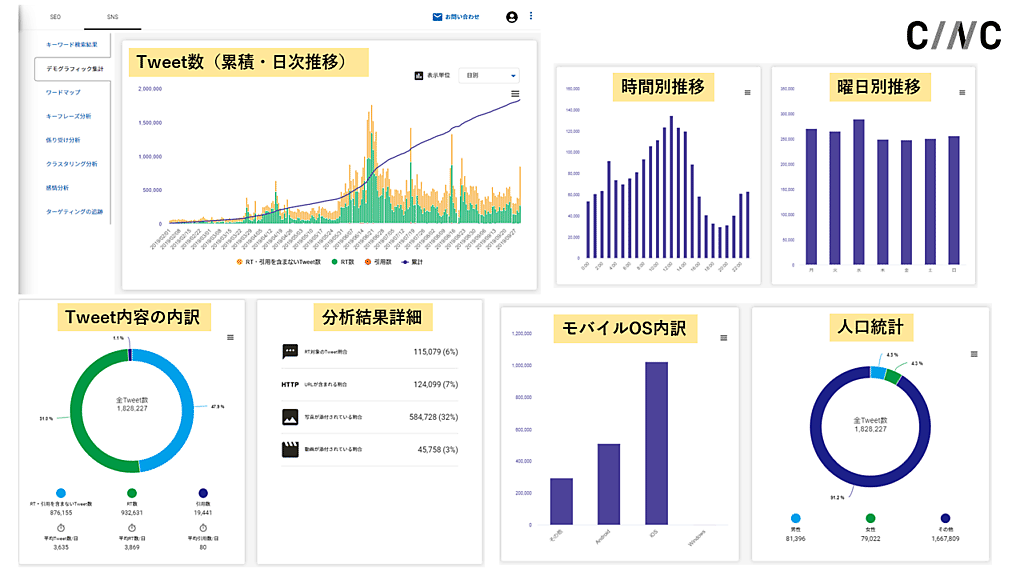Switch to the SEO tab
Screen dimensions: 1024x576
[56, 17]
